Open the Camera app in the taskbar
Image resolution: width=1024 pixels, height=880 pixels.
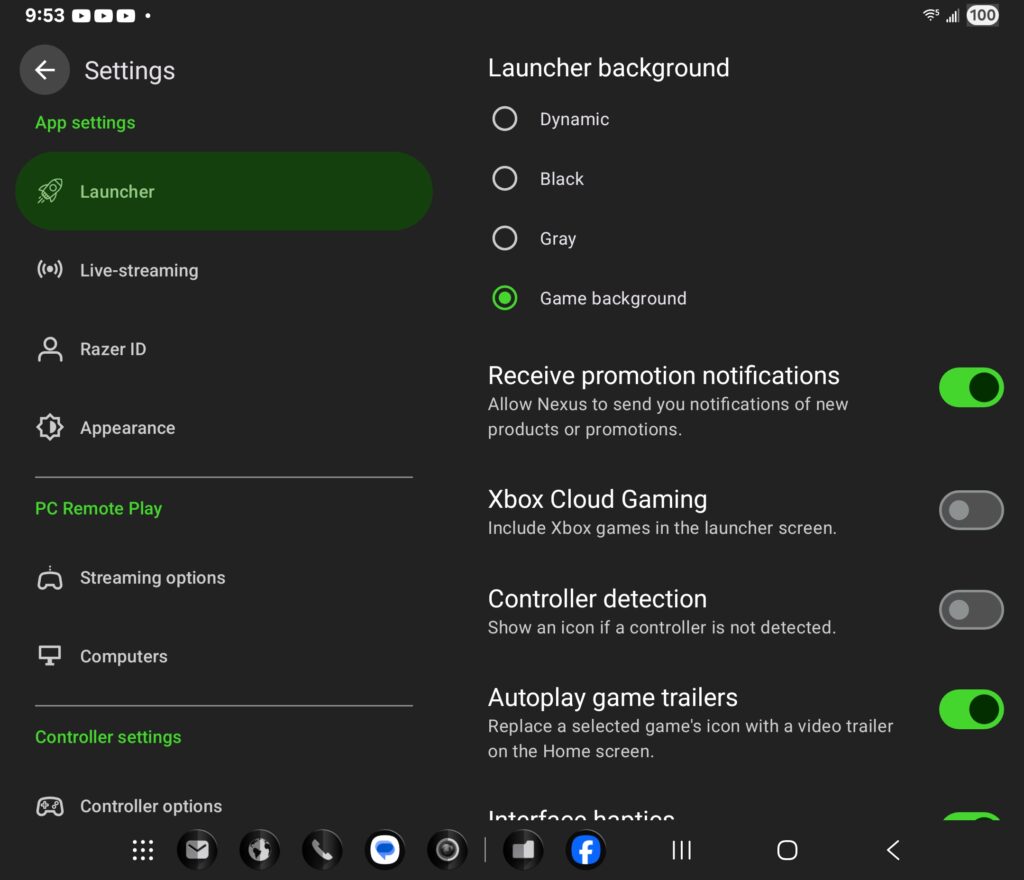point(447,850)
